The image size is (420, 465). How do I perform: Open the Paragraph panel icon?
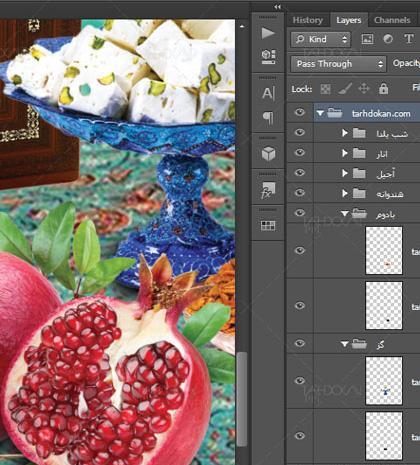coord(268,117)
